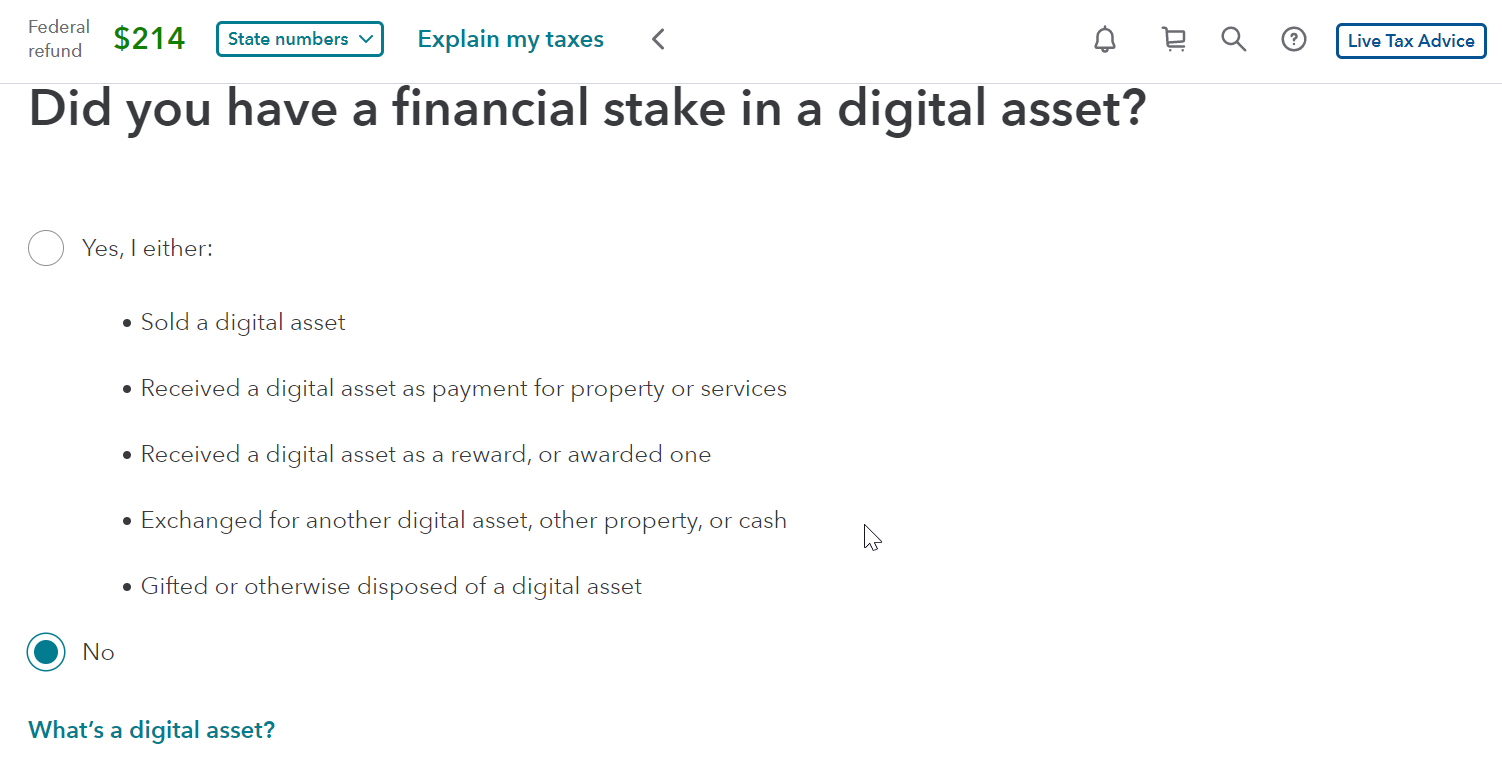This screenshot has width=1502, height=768.
Task: Click the "Yes, I either:" option label
Action: (147, 248)
